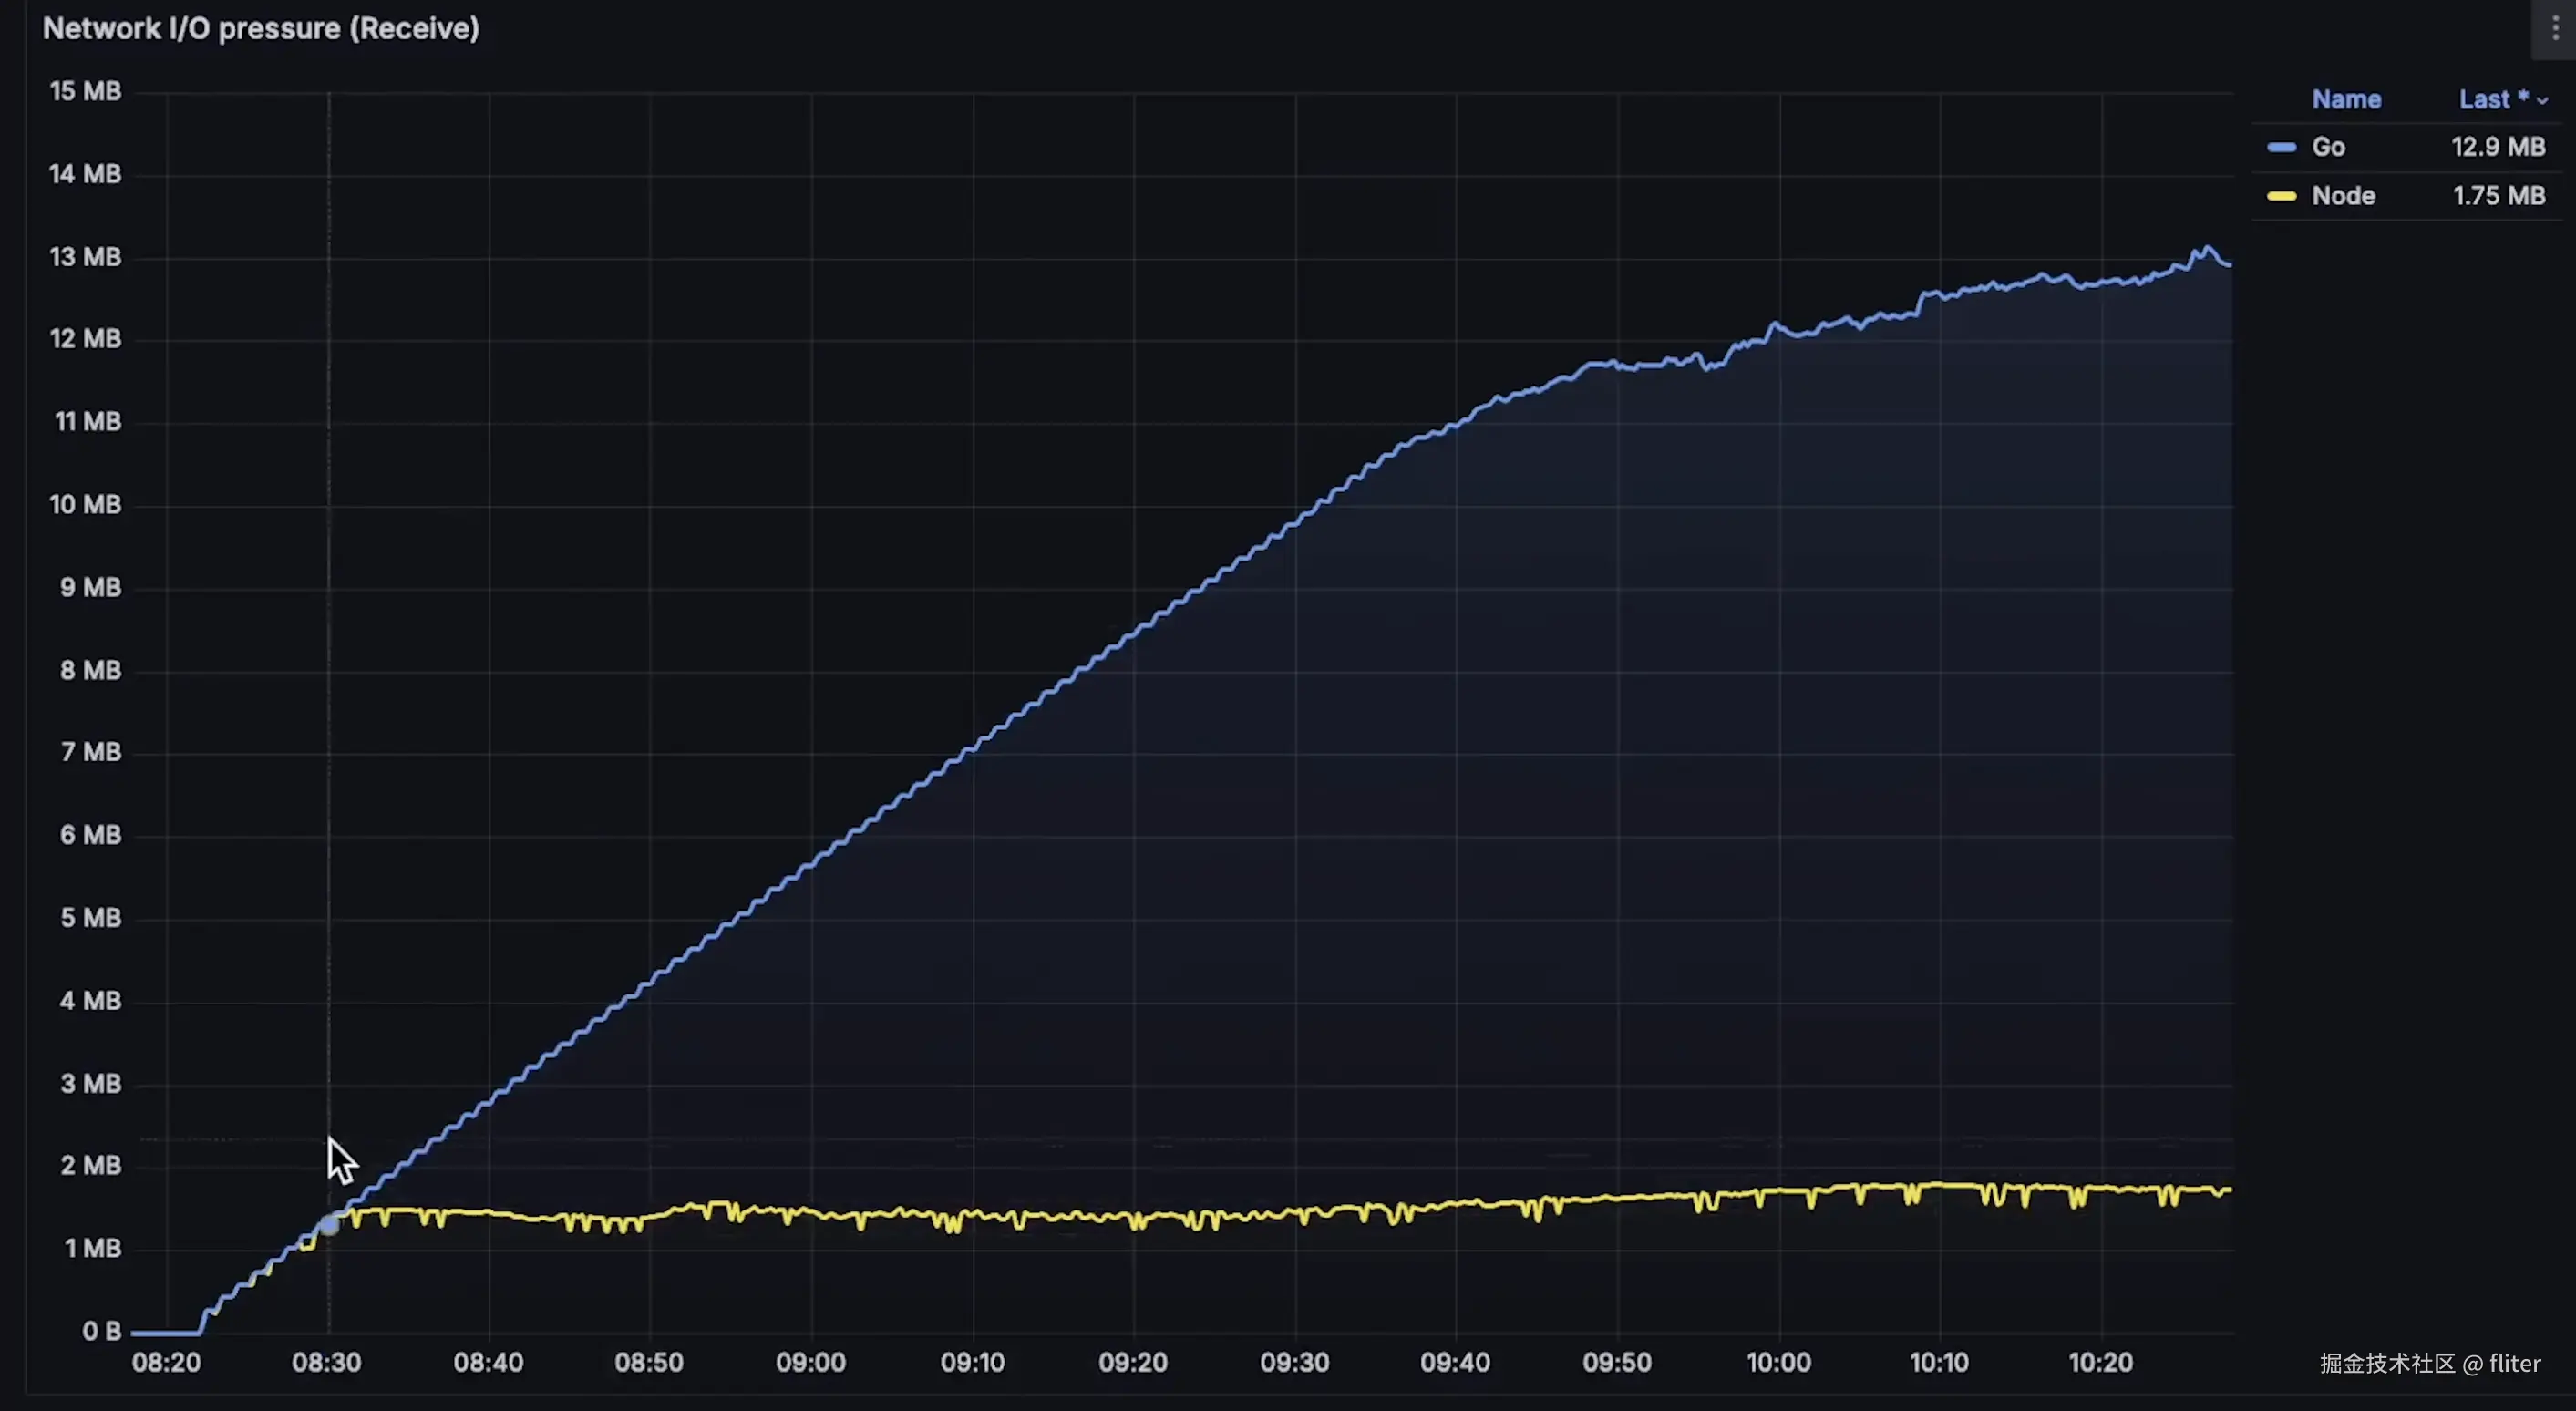Screen dimensions: 2576x1411
Task: Click the 08:20 label on time axis
Action: tap(166, 1362)
